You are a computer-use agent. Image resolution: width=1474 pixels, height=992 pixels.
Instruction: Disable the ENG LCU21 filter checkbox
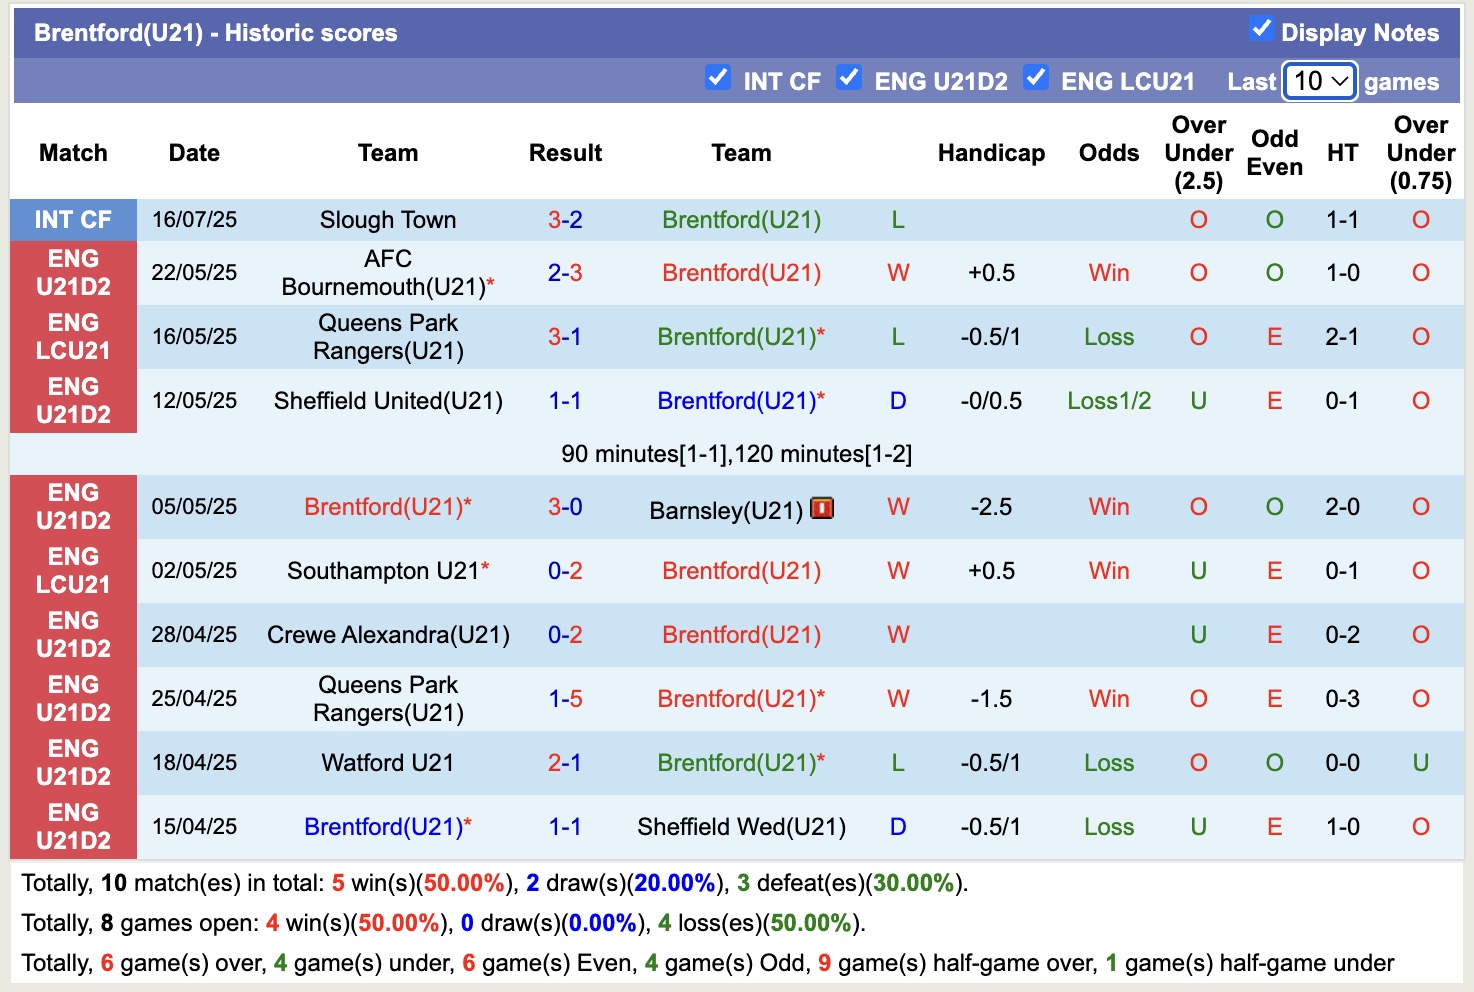[1036, 77]
